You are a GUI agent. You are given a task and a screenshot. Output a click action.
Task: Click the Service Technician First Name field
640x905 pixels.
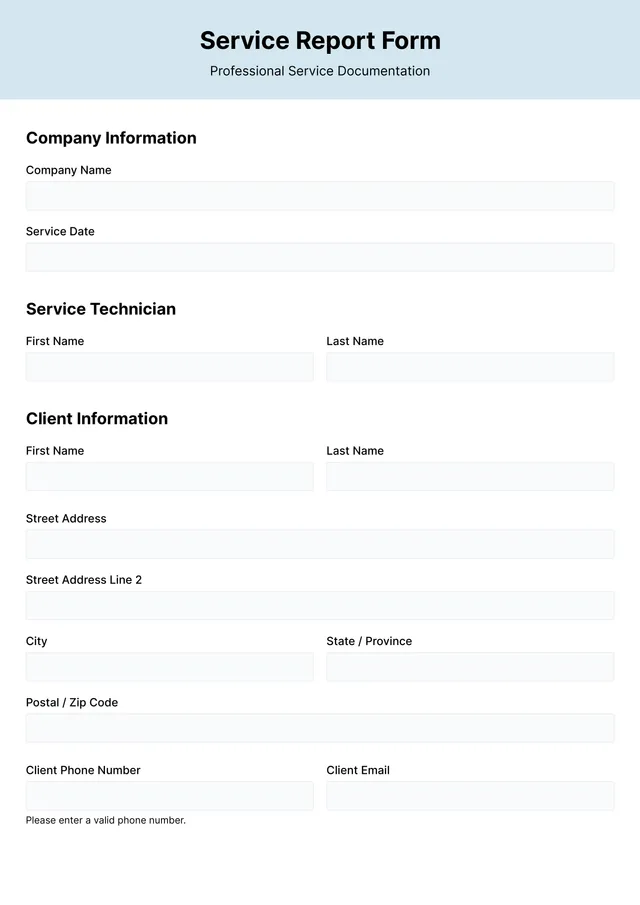(x=169, y=366)
